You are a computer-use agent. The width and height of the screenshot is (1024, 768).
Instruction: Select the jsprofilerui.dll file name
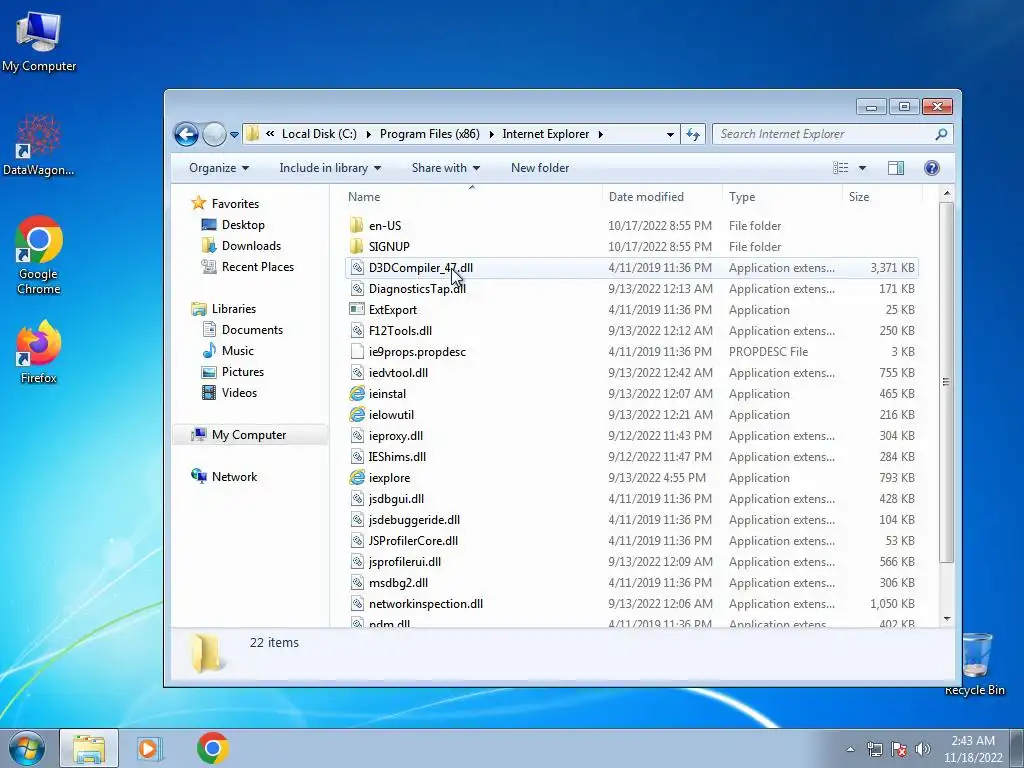(x=405, y=562)
